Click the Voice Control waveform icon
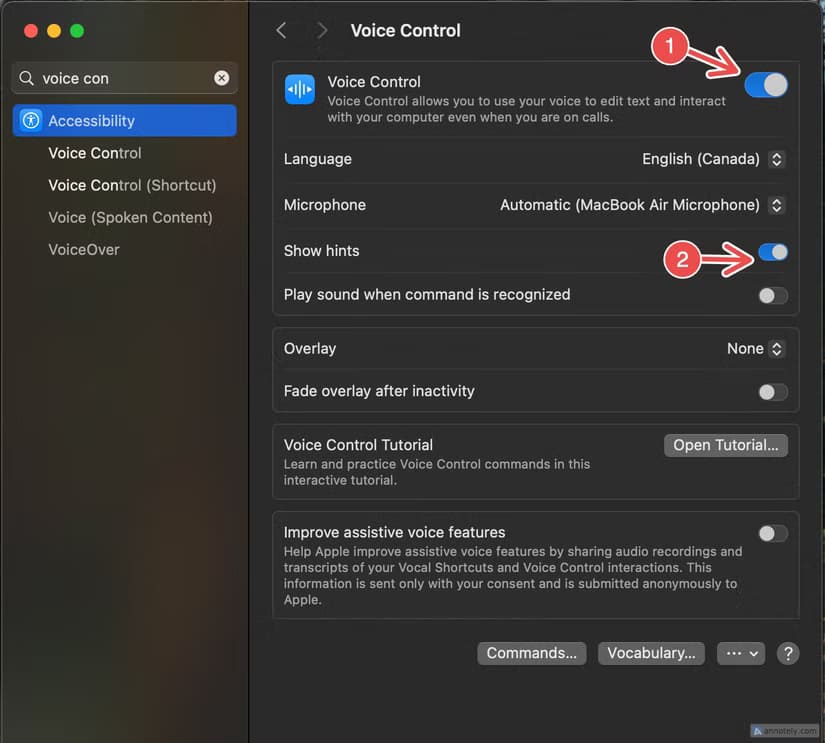The image size is (825, 743). coord(300,89)
